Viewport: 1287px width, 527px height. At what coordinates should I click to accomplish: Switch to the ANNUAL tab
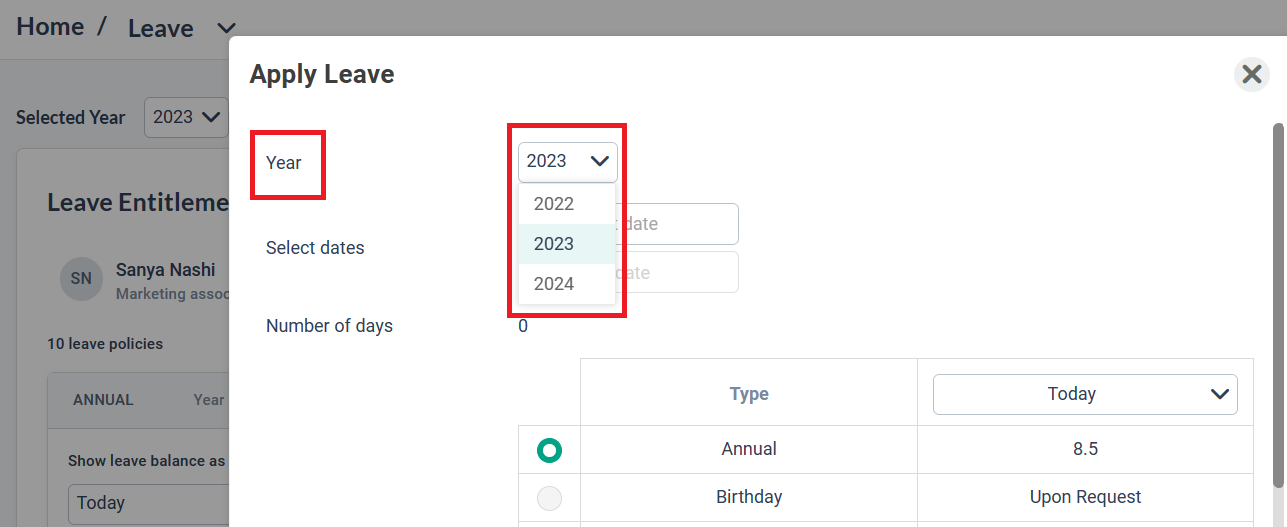(x=103, y=399)
